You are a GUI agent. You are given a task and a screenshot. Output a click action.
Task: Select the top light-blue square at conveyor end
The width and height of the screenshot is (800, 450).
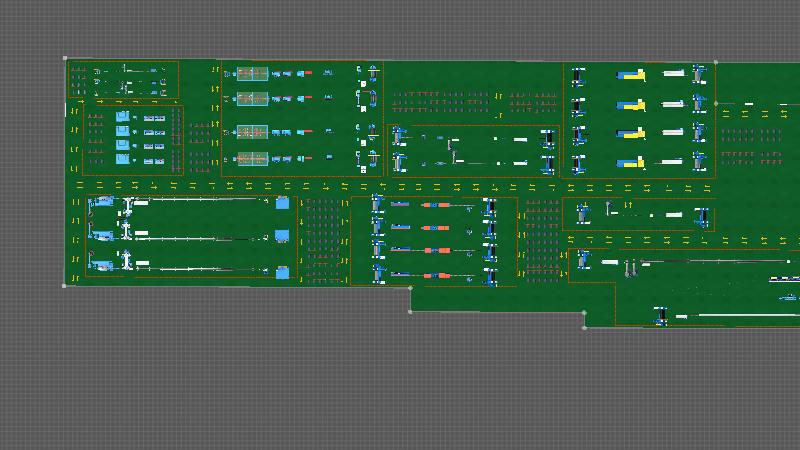pos(282,203)
